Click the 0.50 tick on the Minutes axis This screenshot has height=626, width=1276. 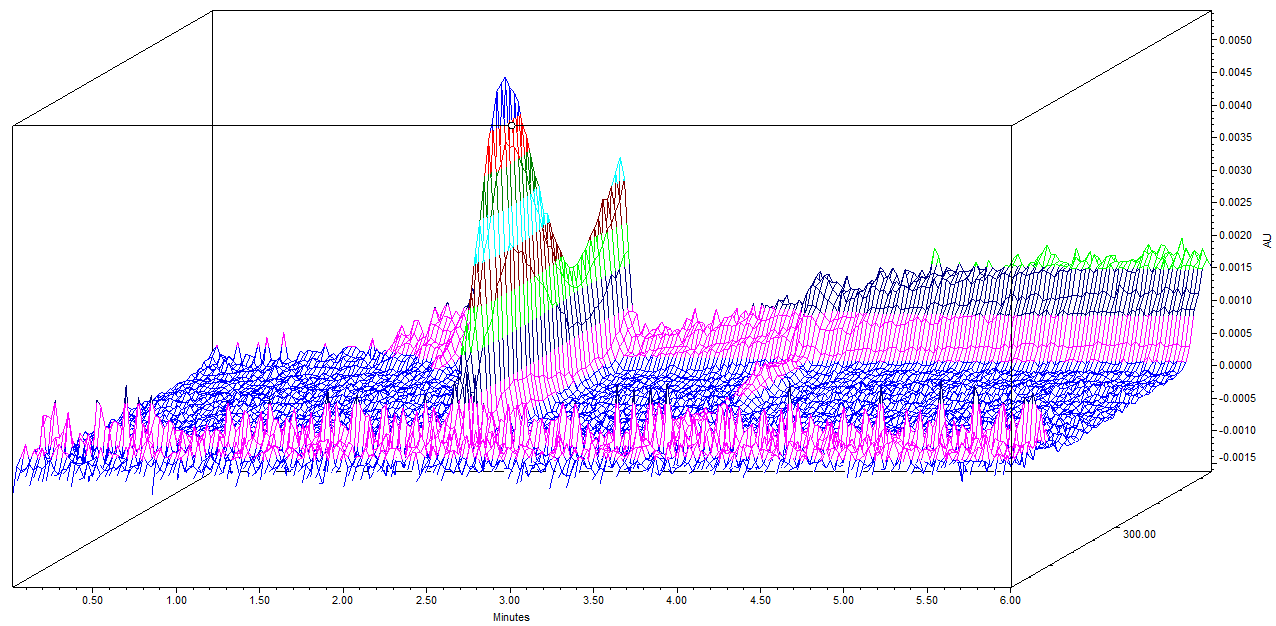pos(93,601)
